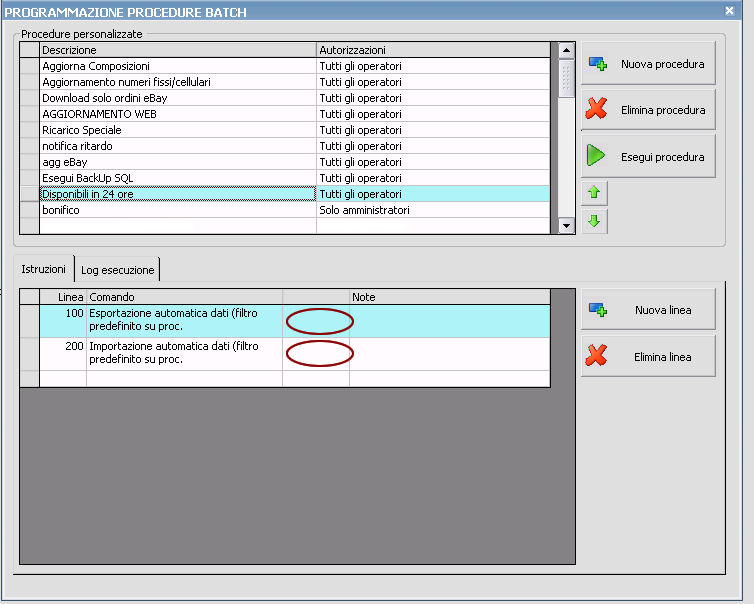Image resolution: width=754 pixels, height=604 pixels.
Task: Click the Descrizione column header
Action: [x=177, y=50]
